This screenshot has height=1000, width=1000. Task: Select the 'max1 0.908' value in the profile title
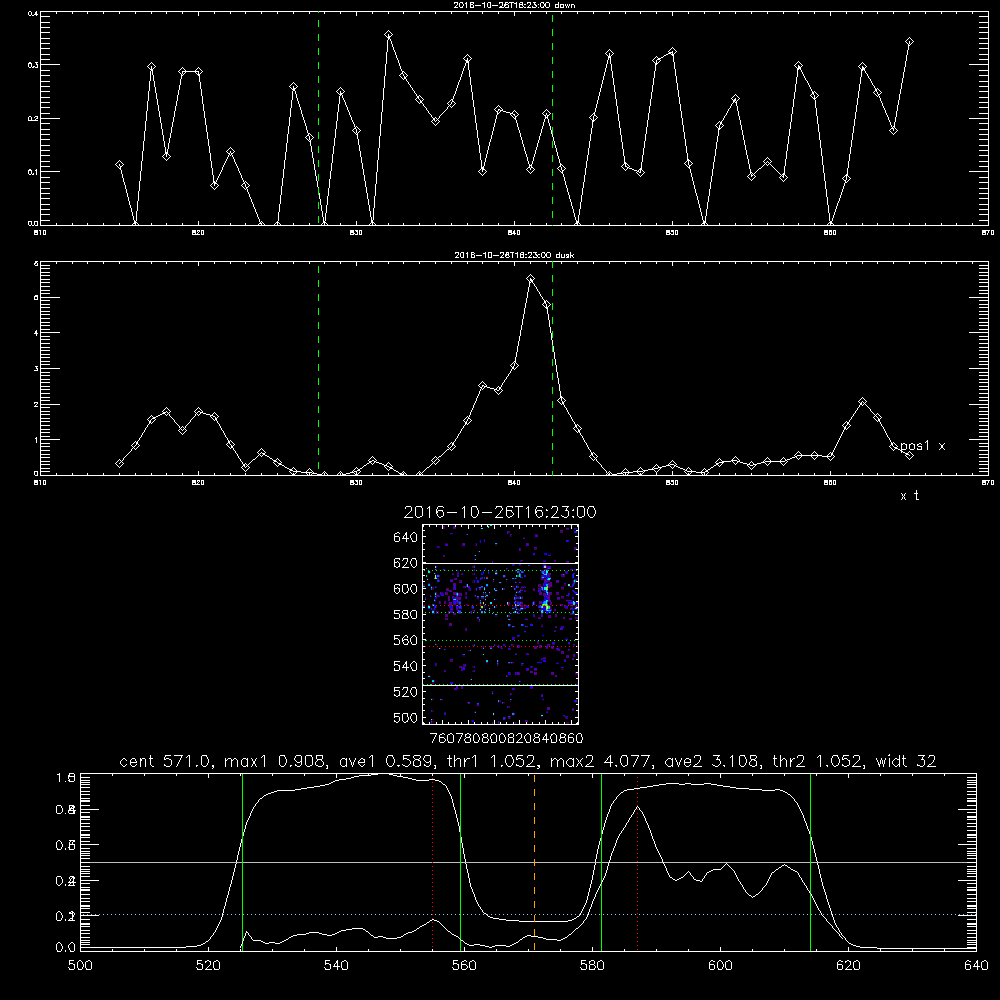point(272,761)
